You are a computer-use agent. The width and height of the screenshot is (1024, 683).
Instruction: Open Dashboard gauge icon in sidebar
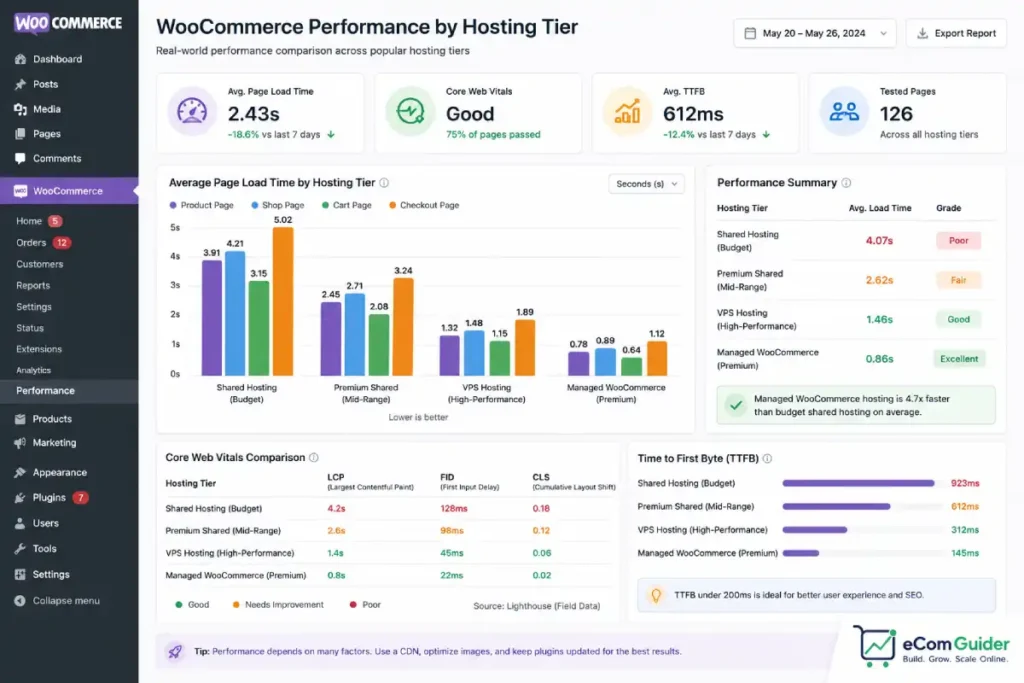point(20,59)
